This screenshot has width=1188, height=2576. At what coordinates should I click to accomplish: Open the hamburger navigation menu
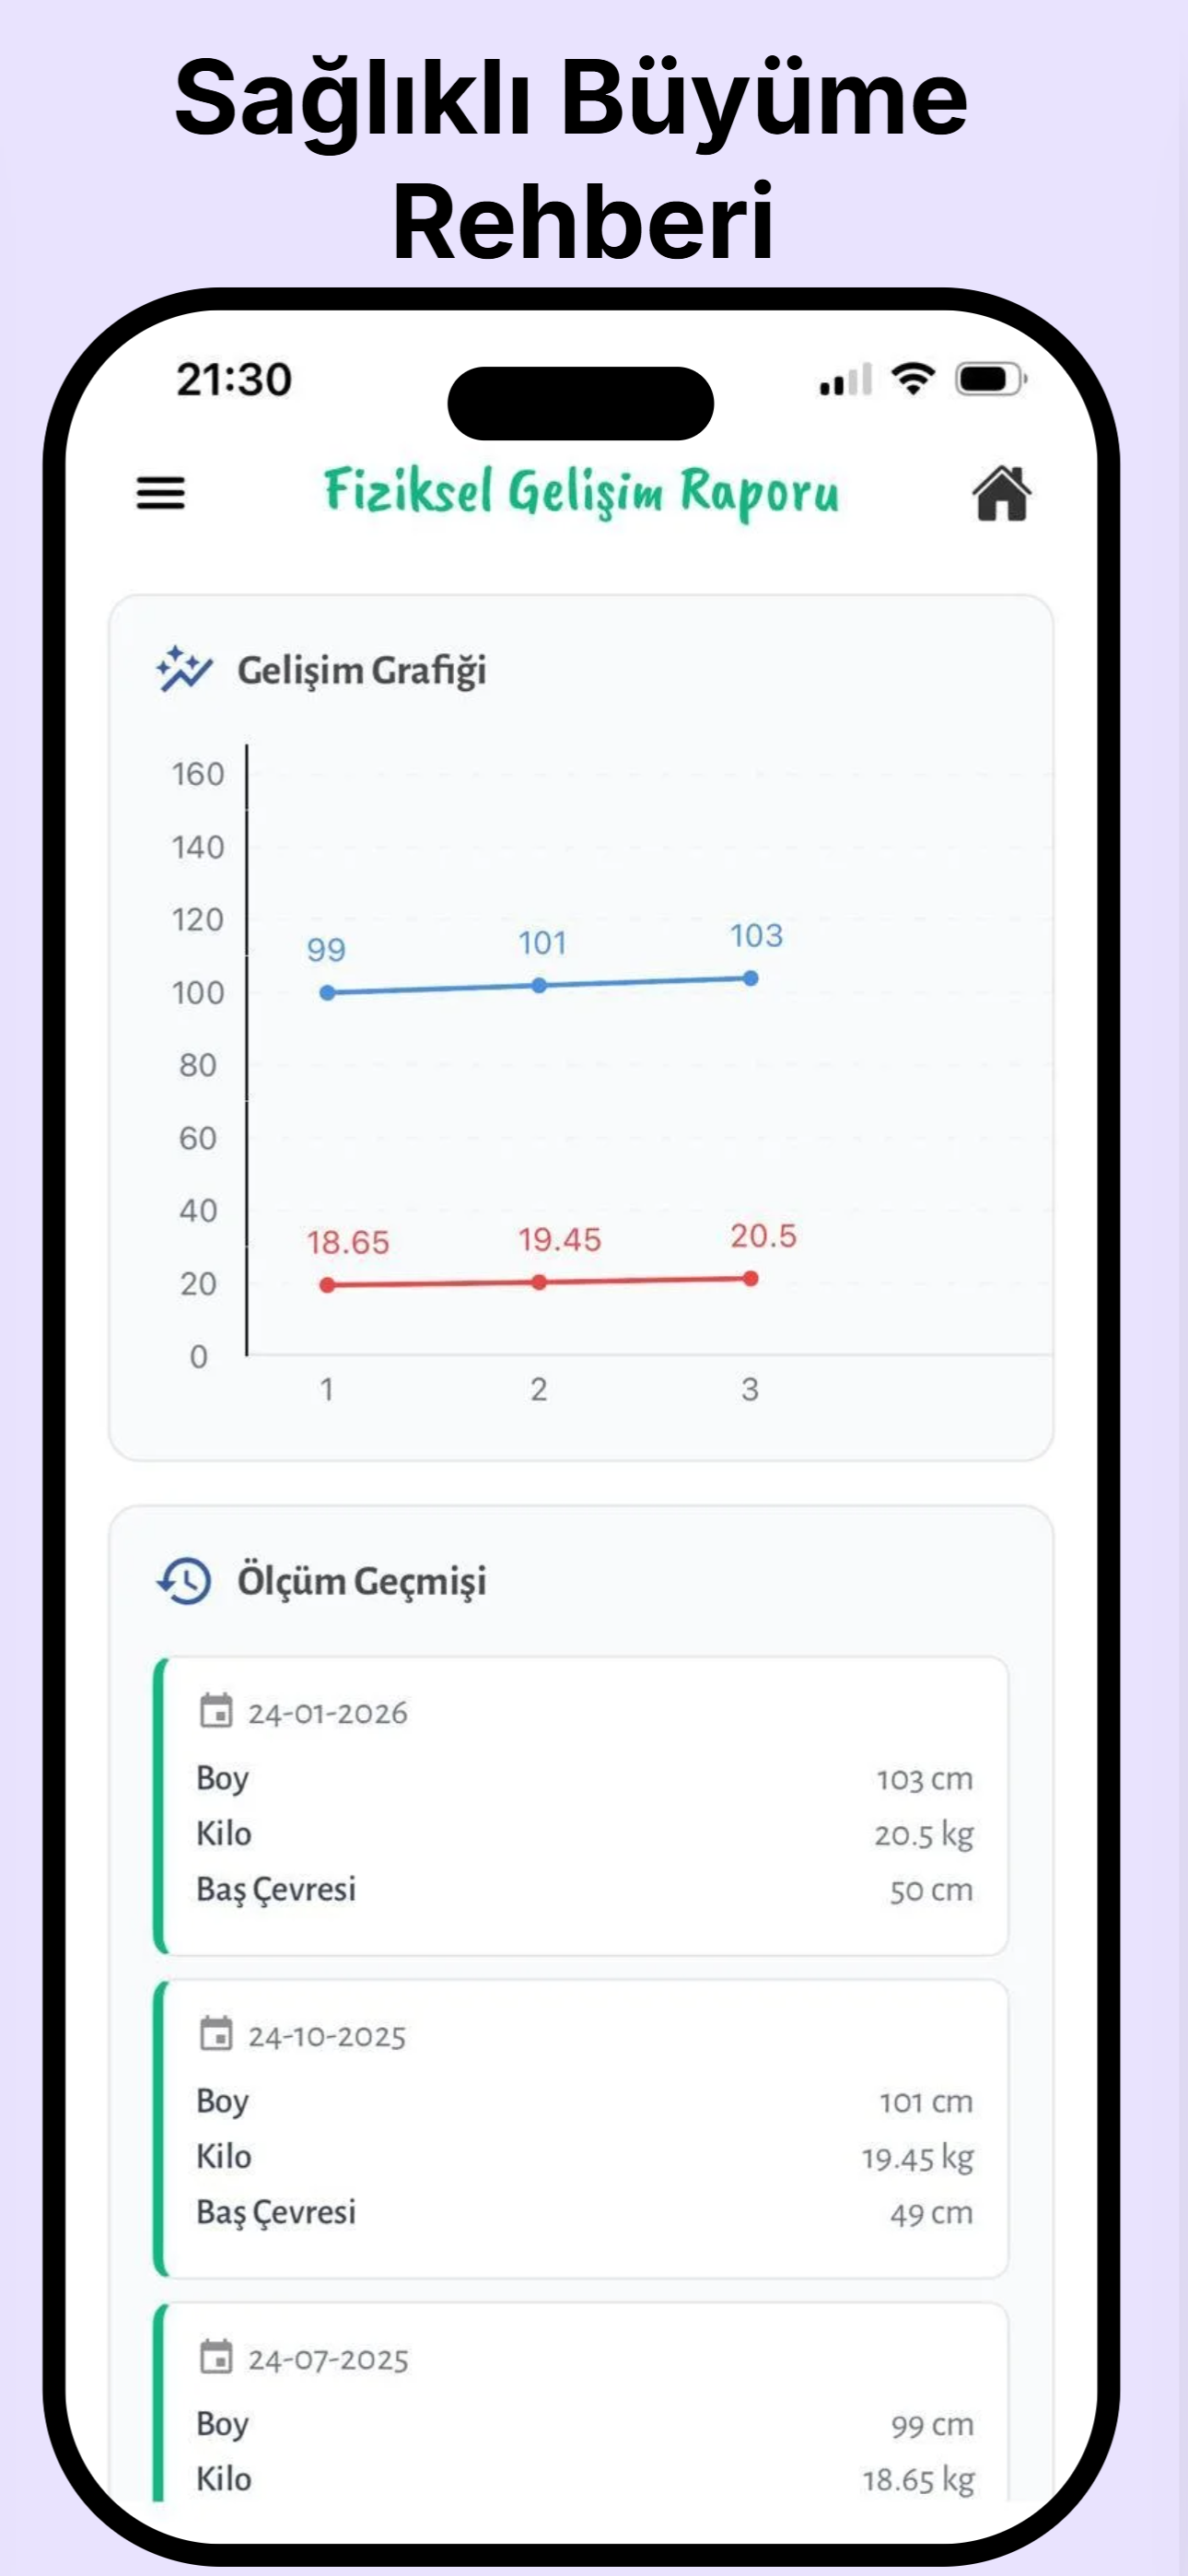(160, 494)
